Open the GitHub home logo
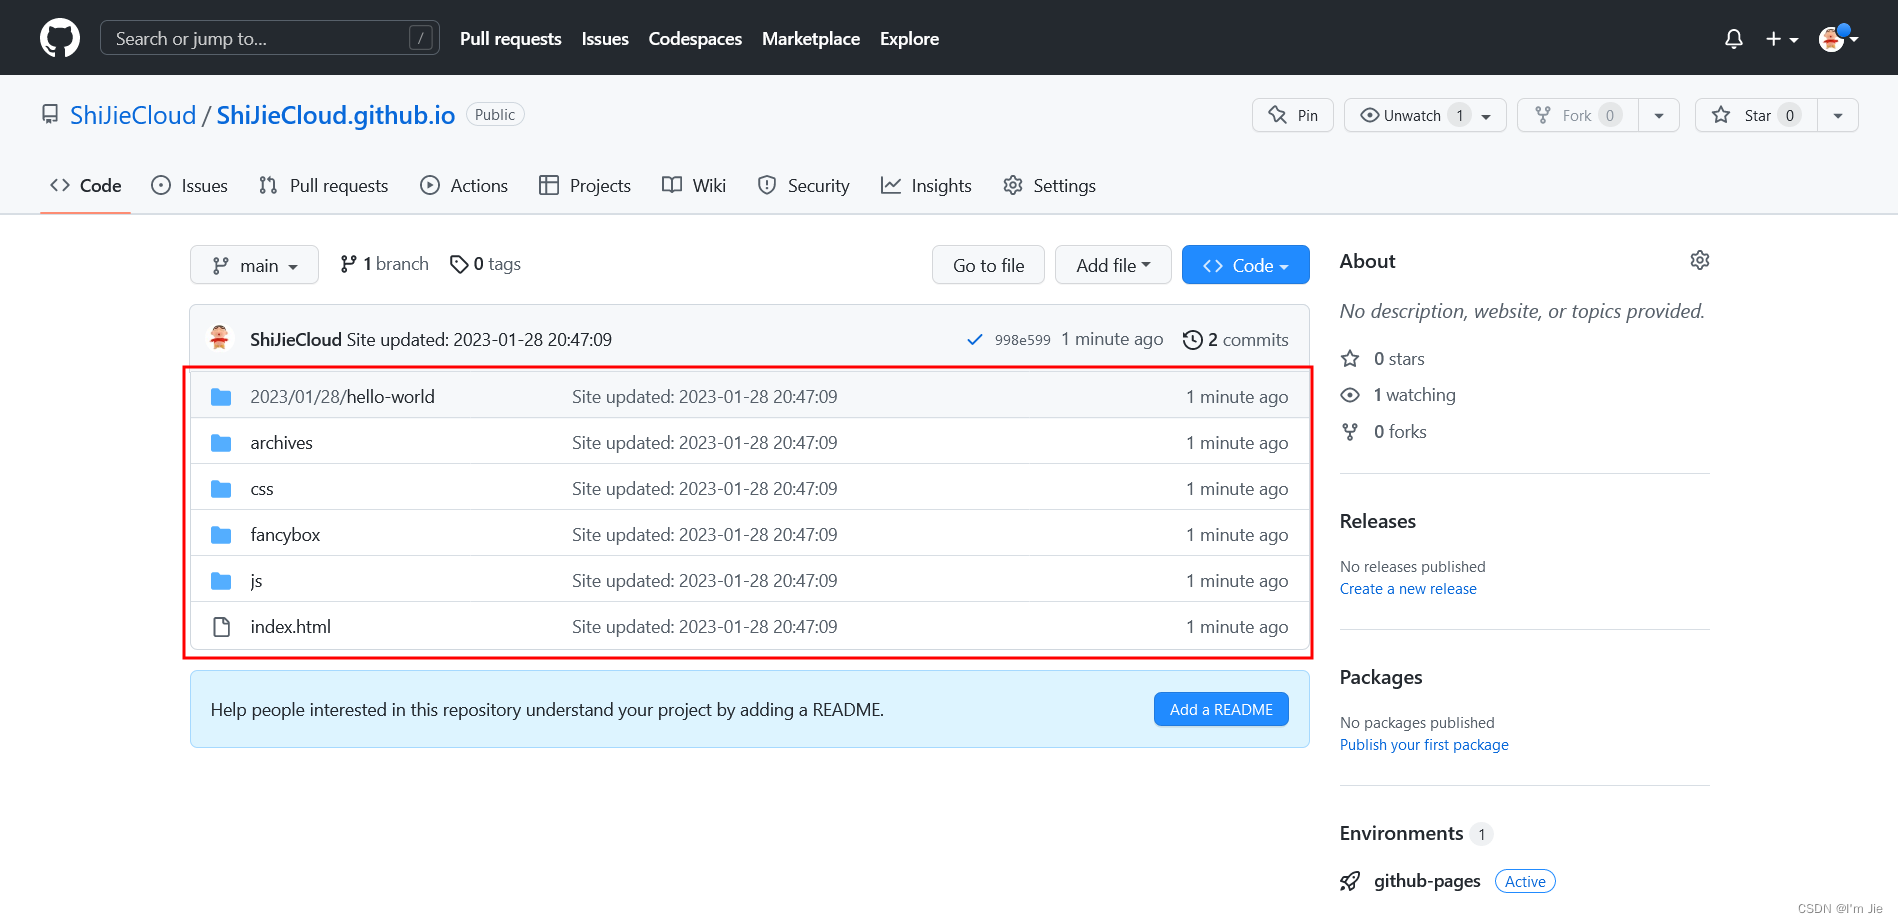1898x923 pixels. (60, 38)
